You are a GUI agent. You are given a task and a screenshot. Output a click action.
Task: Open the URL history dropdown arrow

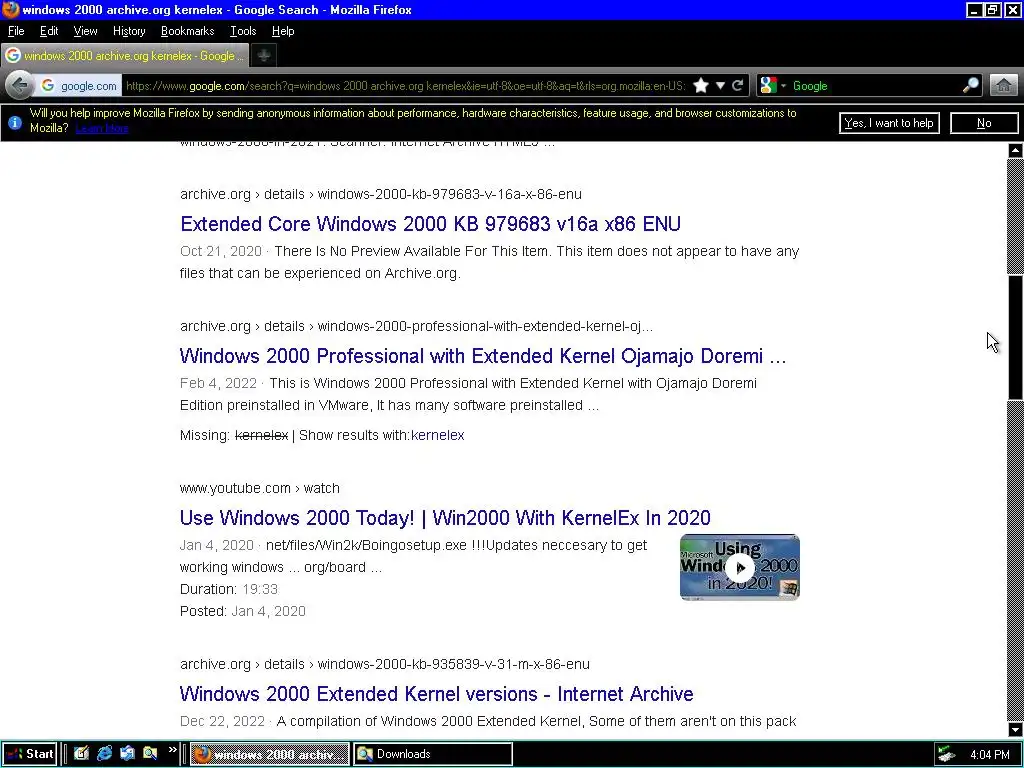coord(720,86)
